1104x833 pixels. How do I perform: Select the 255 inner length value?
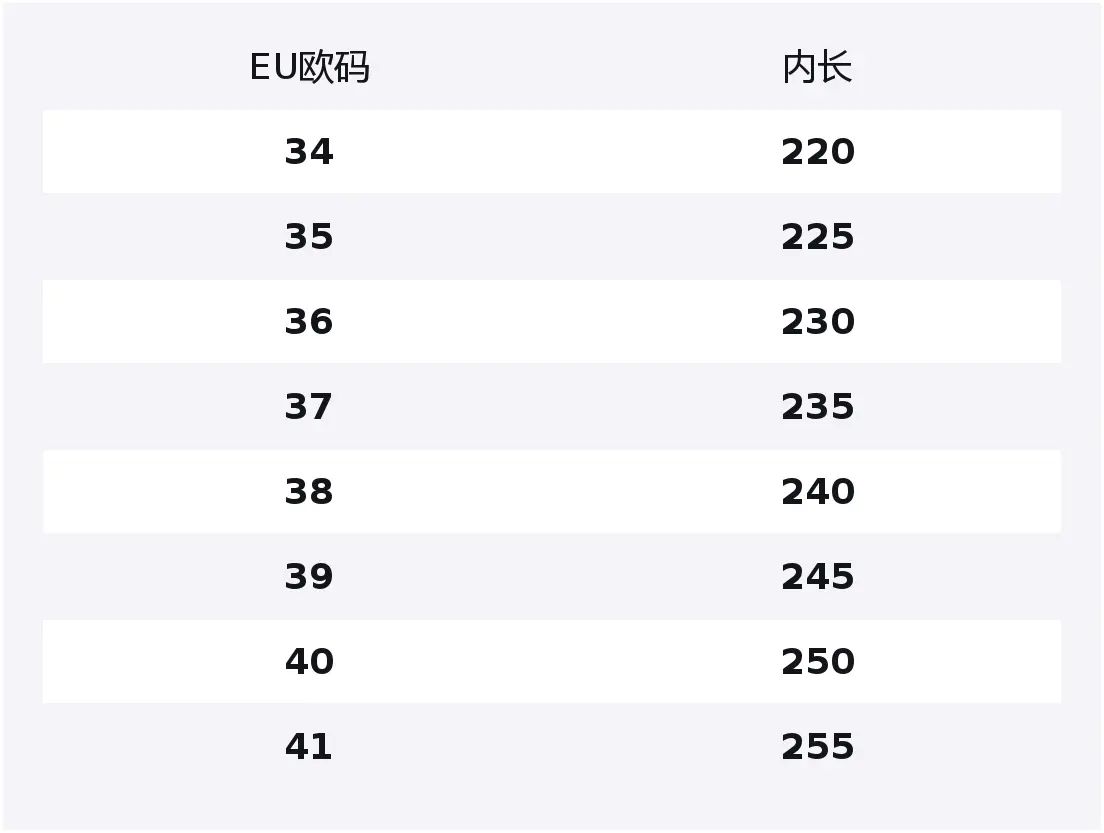[x=817, y=747]
